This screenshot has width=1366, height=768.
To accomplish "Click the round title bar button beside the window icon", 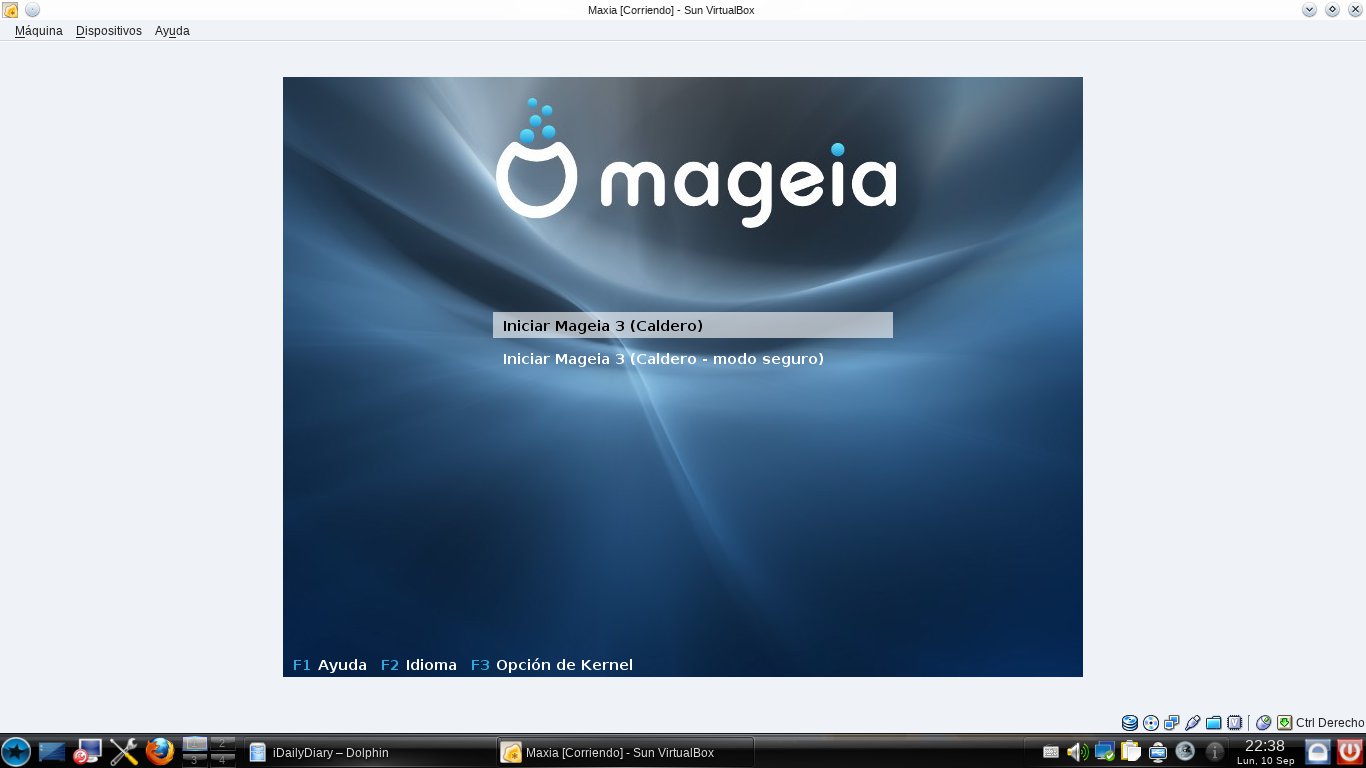I will 32,10.
